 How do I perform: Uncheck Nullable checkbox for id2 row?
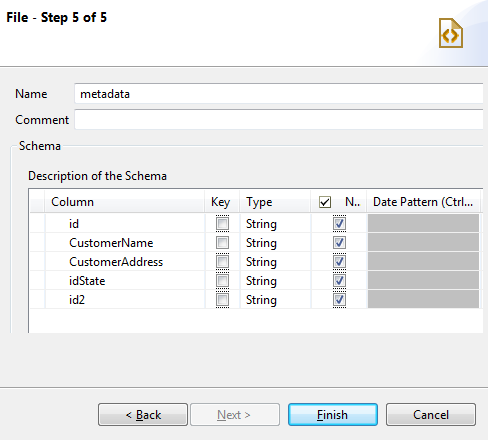point(339,300)
